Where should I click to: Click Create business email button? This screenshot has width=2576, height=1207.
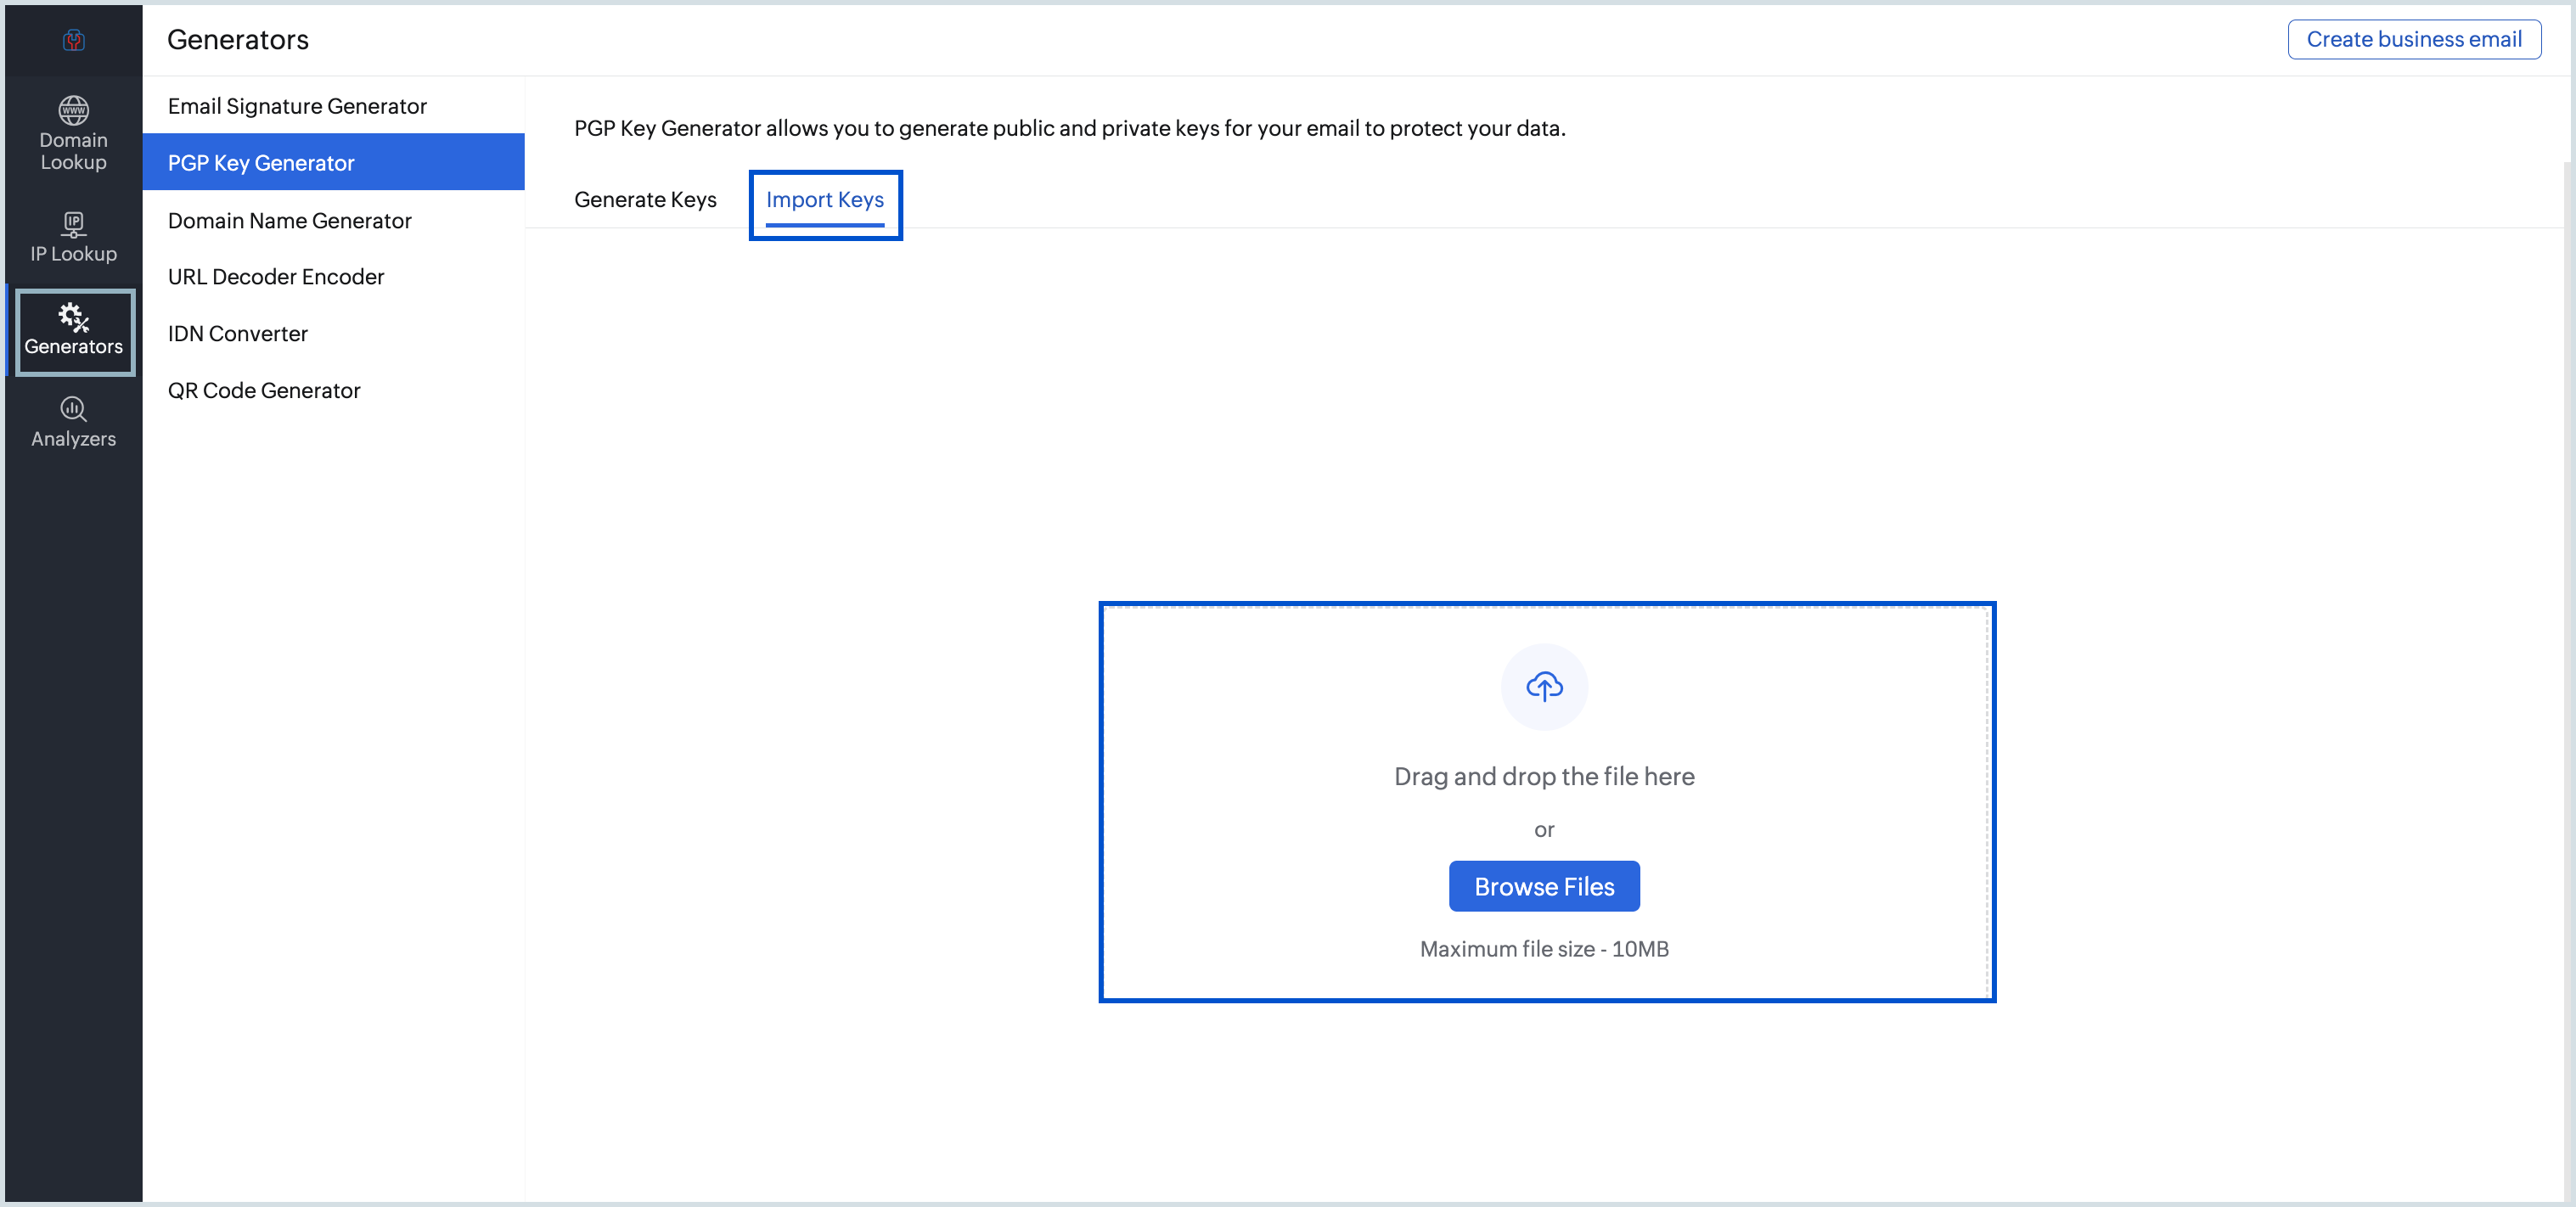(x=2414, y=39)
